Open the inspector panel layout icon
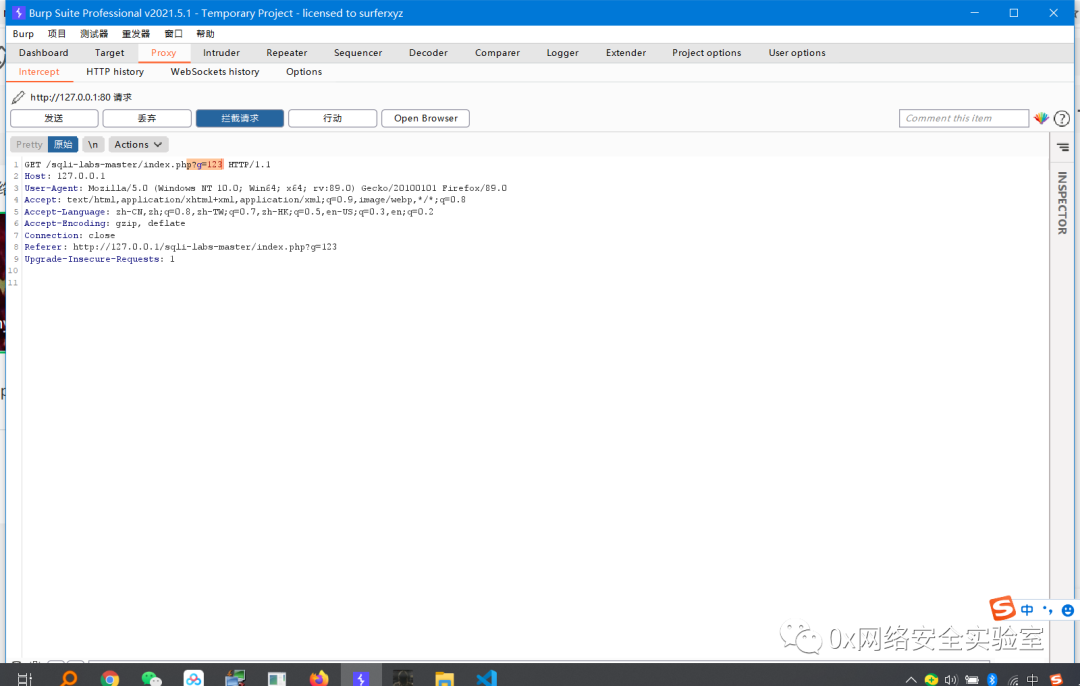The image size is (1080, 686). (1063, 147)
